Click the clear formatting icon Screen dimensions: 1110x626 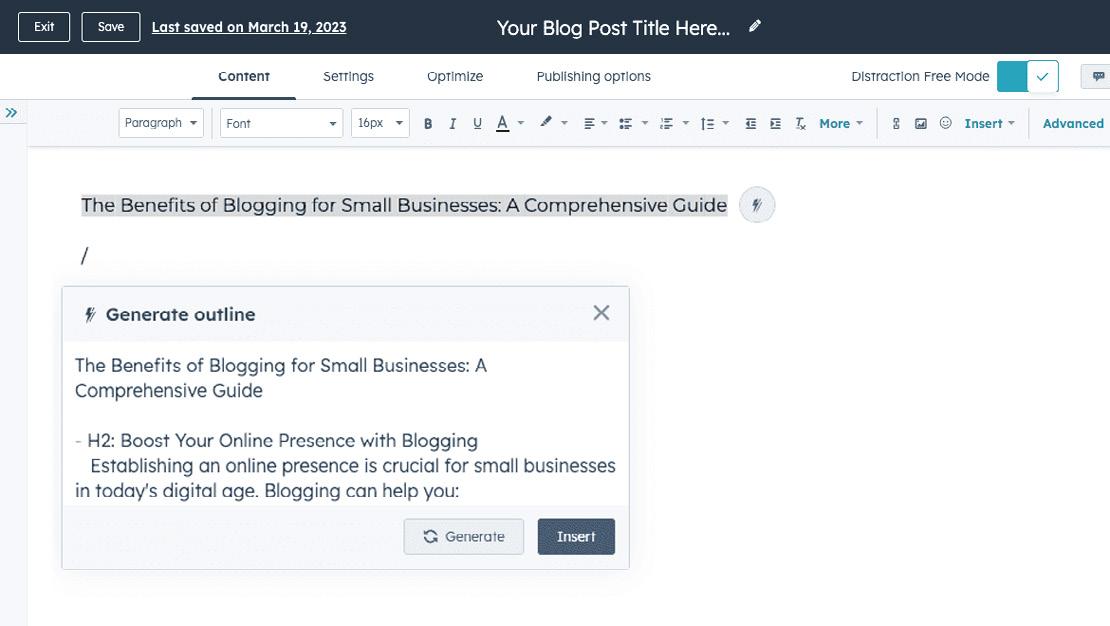[800, 124]
